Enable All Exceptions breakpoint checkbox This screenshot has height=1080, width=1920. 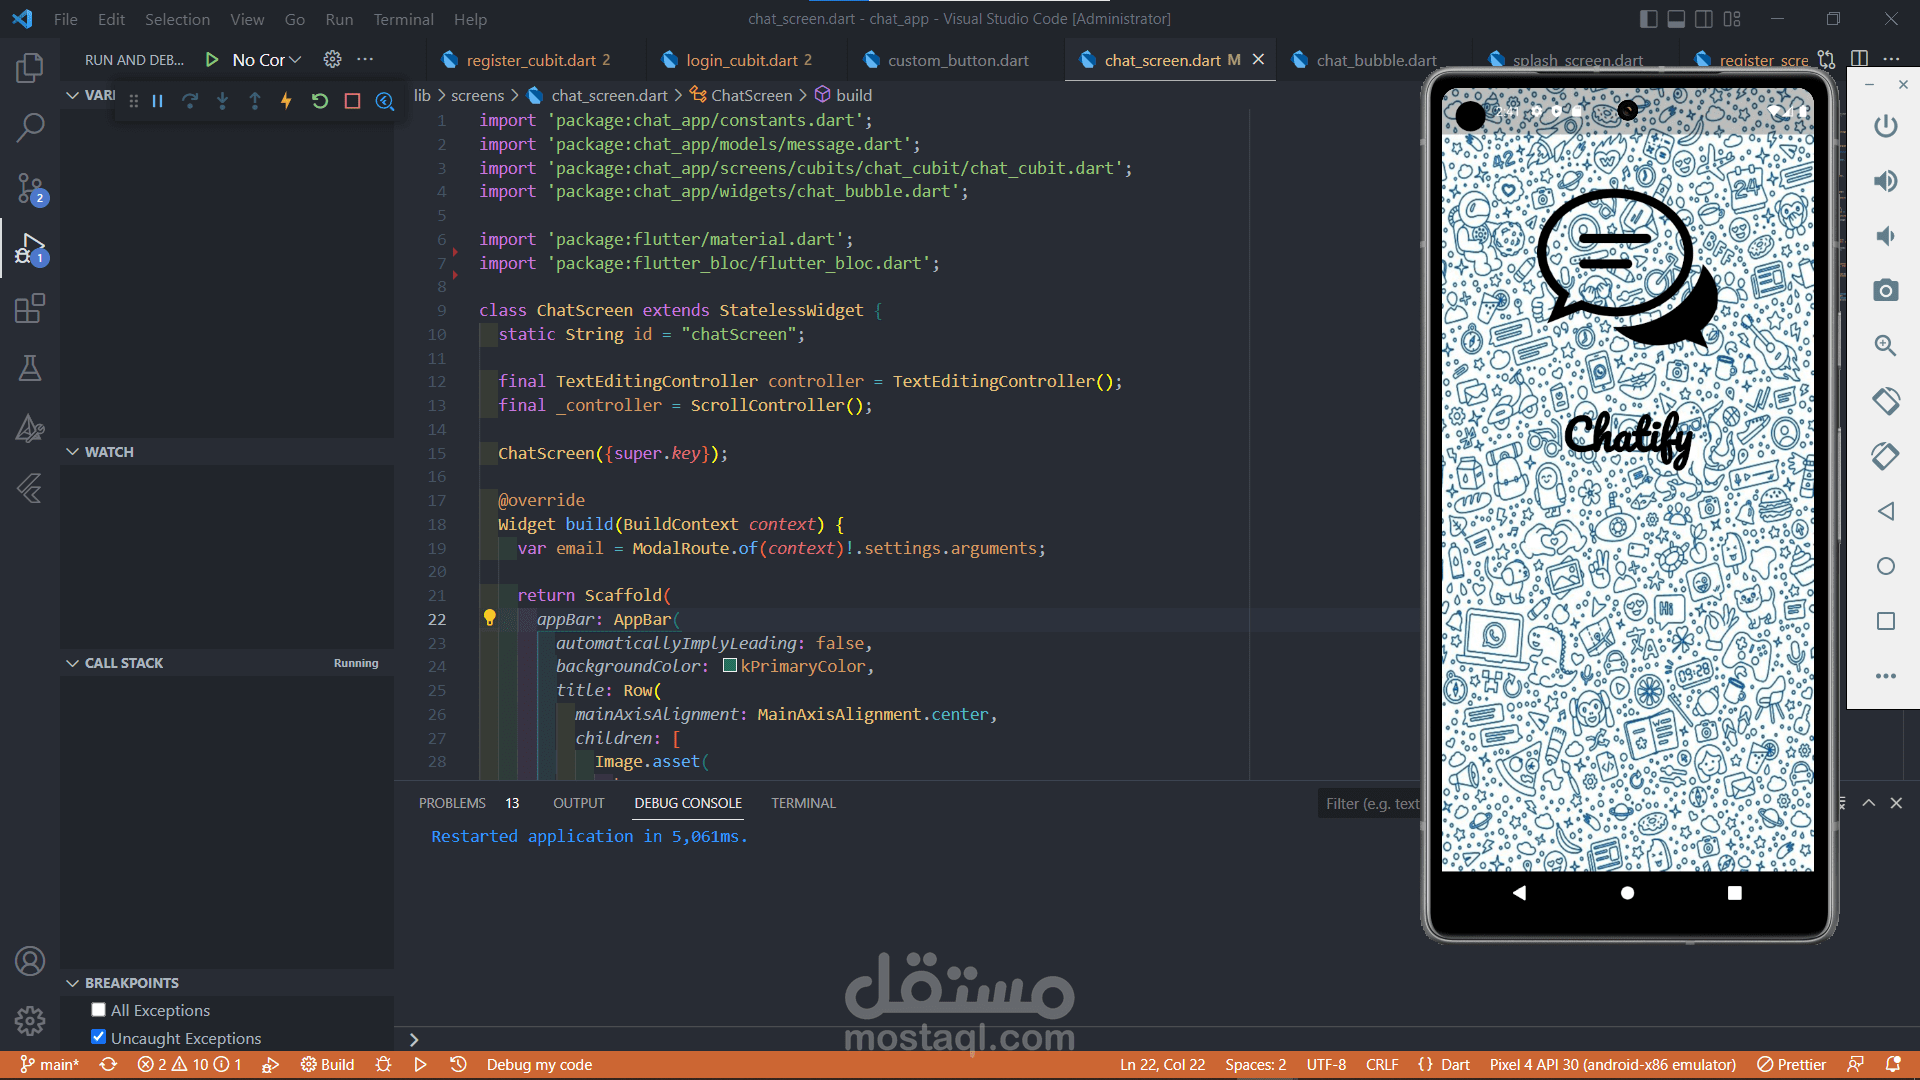tap(98, 1010)
